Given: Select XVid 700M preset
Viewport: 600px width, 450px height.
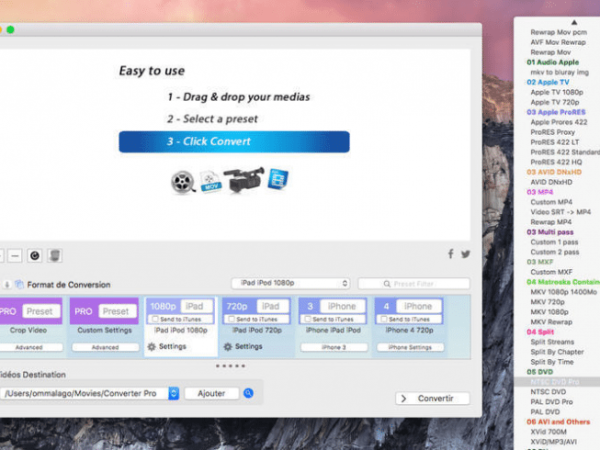Looking at the screenshot, I should tap(548, 432).
